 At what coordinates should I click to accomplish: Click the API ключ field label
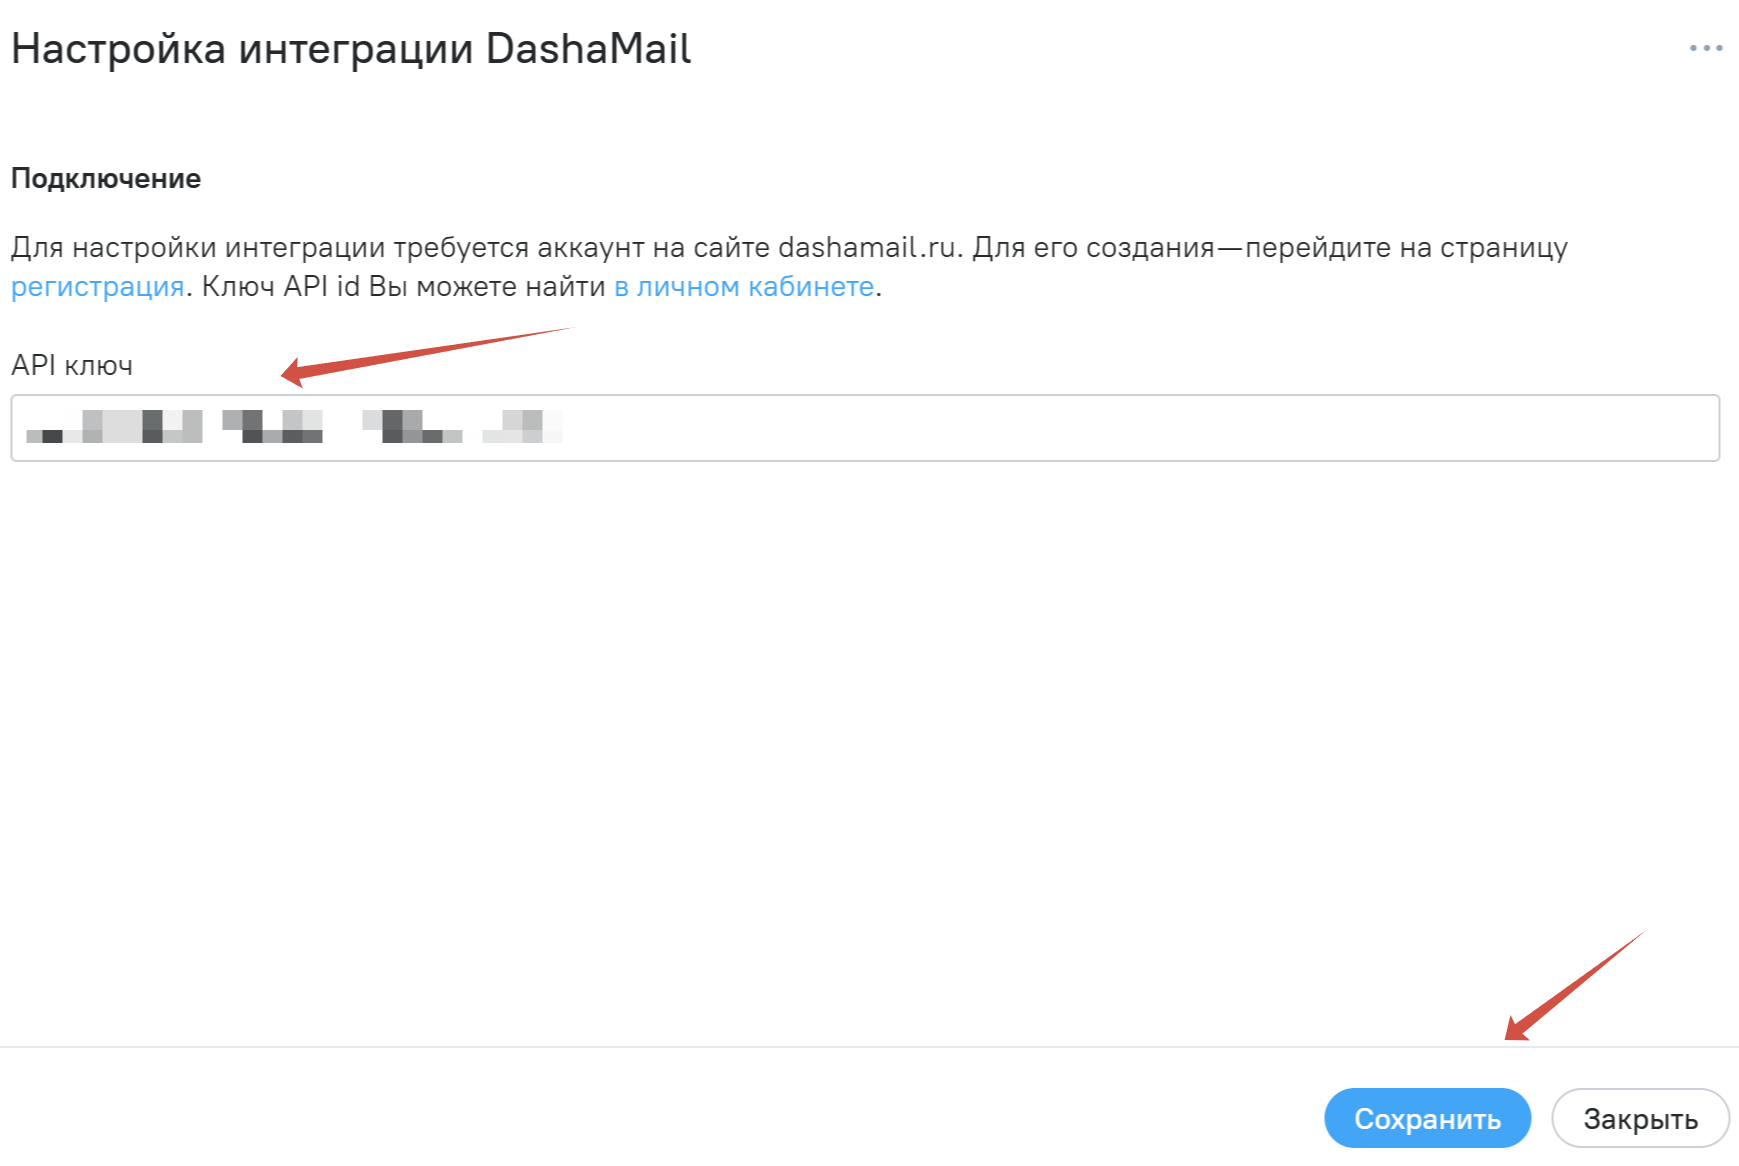[x=72, y=365]
